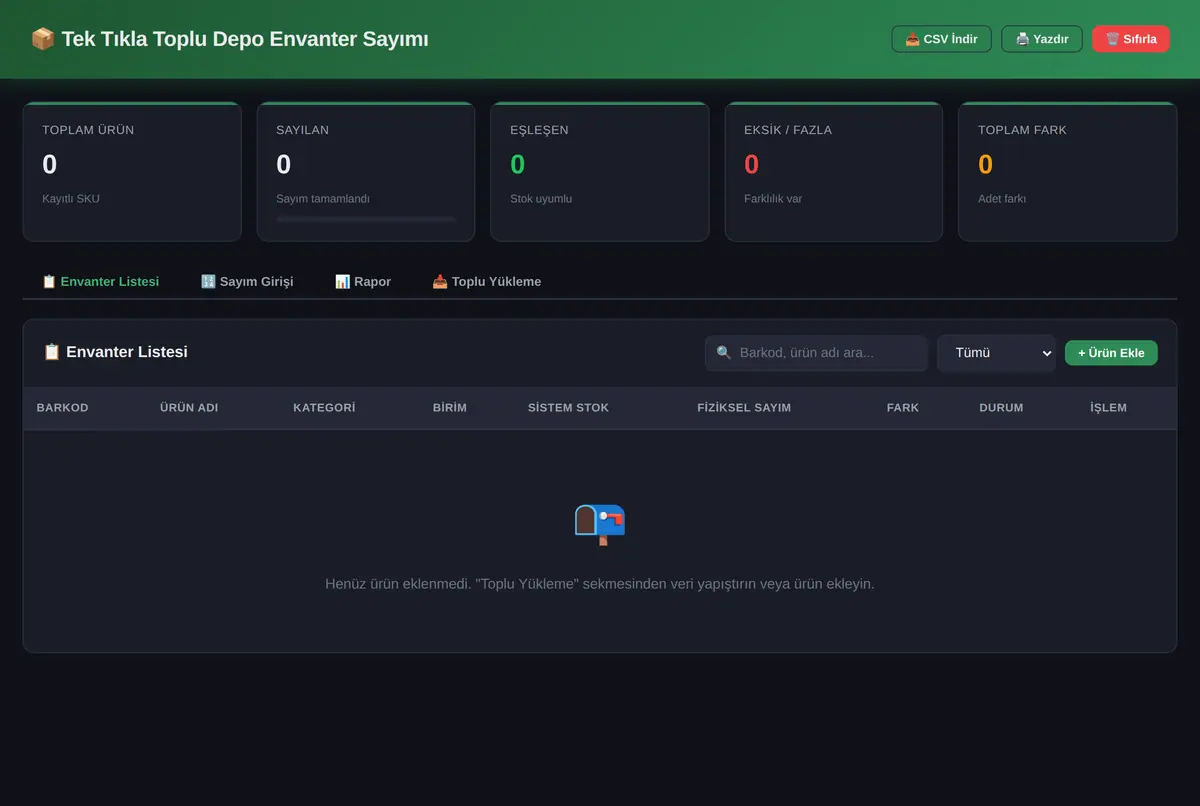This screenshot has width=1200, height=806.
Task: Click the magnifier icon in search box
Action: pos(724,353)
